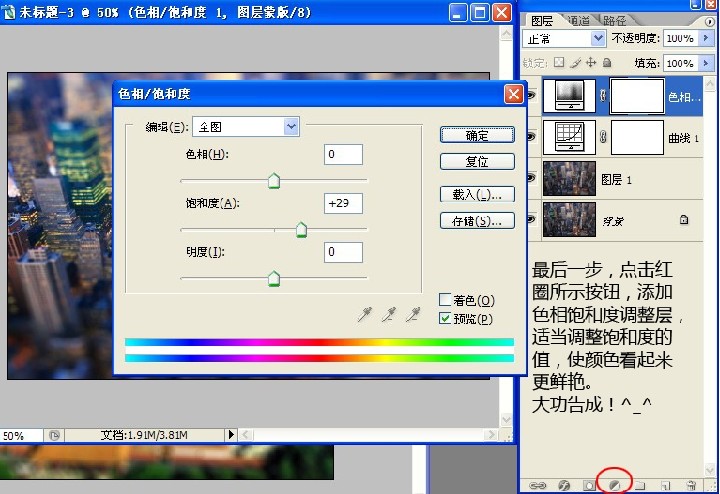Click the link layers icon in Layers panel
This screenshot has width=720, height=494.
[538, 484]
